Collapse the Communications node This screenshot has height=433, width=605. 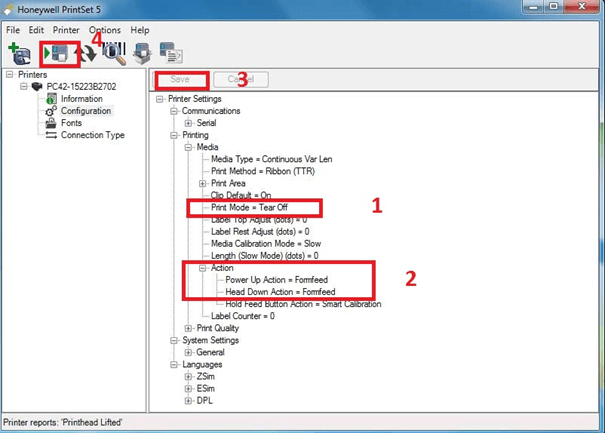coord(174,111)
